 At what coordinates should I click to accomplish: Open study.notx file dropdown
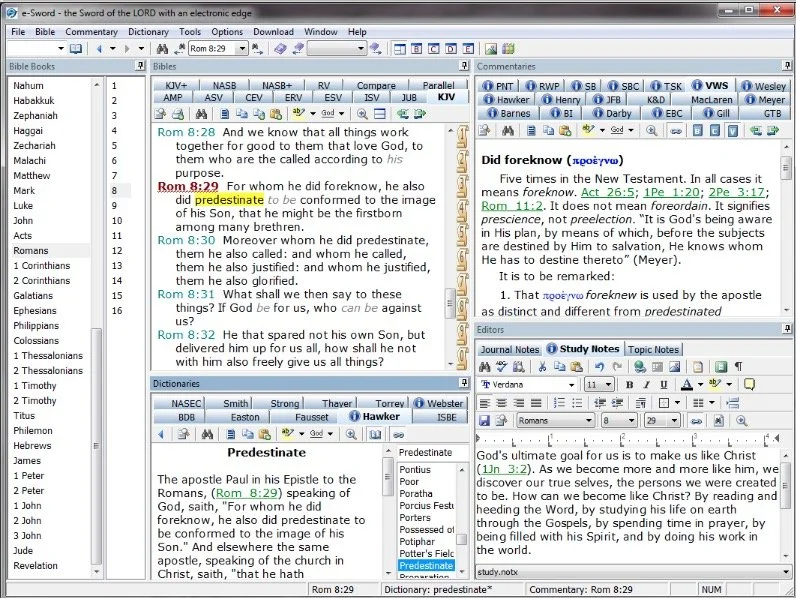786,572
